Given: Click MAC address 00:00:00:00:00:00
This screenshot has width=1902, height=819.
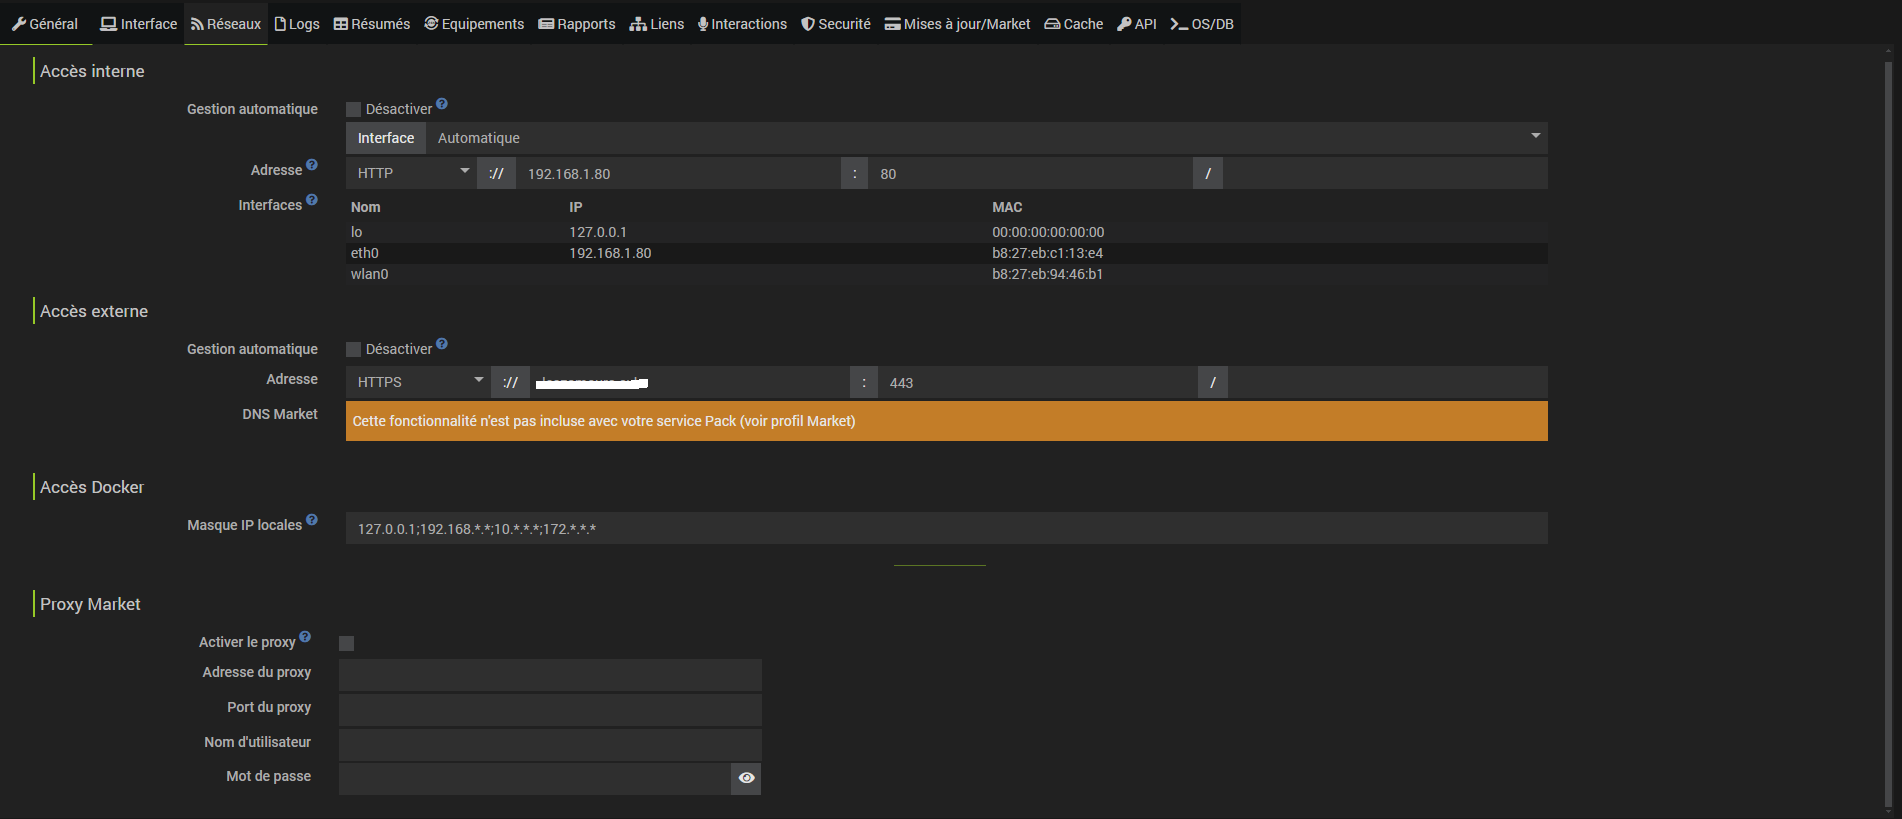Looking at the screenshot, I should click(x=1048, y=232).
